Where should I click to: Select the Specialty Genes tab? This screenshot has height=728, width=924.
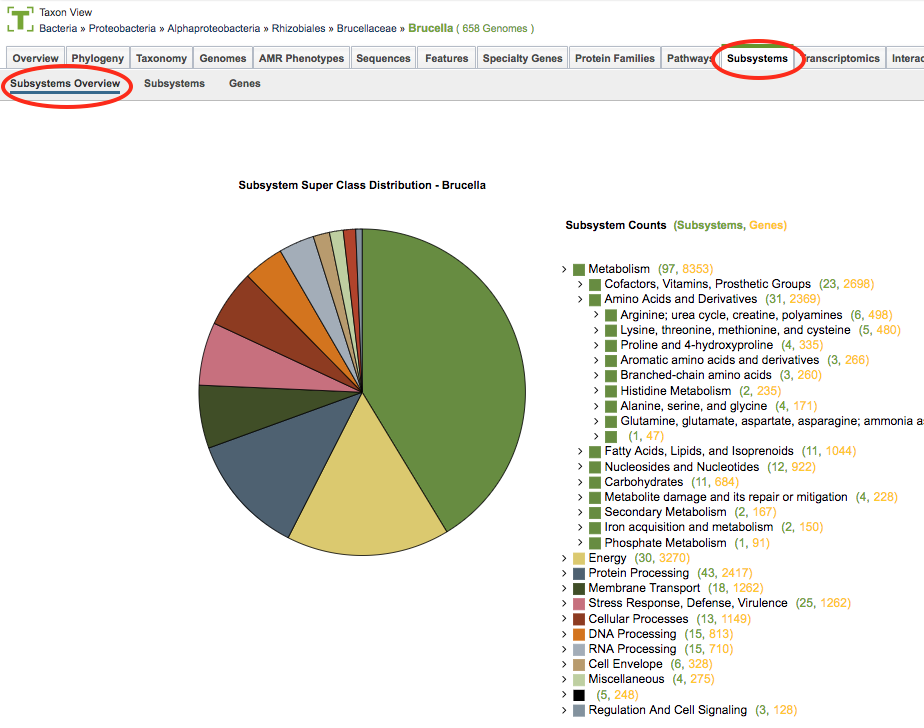(x=523, y=58)
